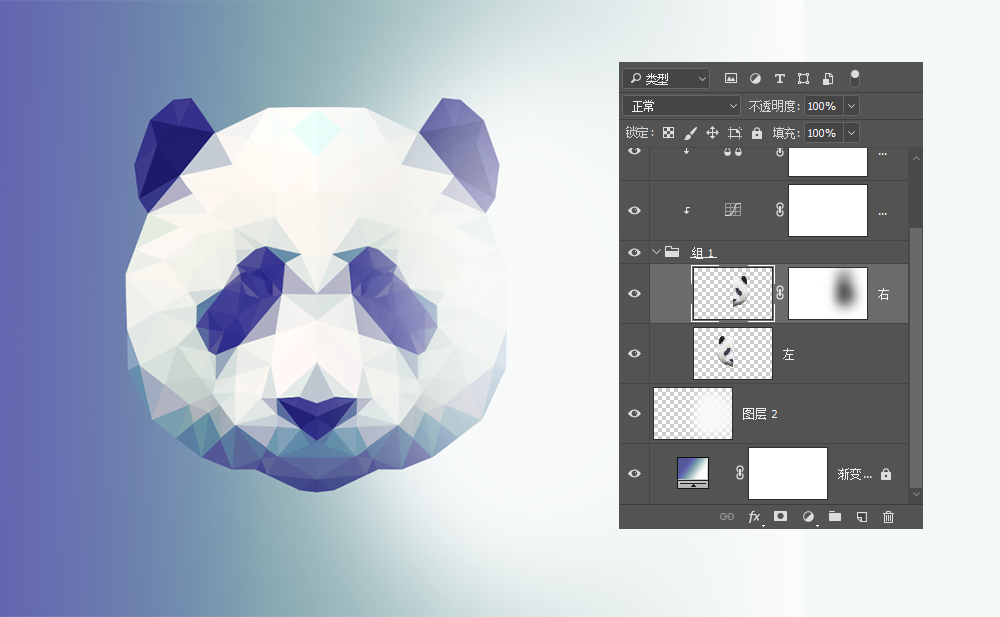Hide the 右 layer
Image resolution: width=1000 pixels, height=617 pixels.
[635, 294]
